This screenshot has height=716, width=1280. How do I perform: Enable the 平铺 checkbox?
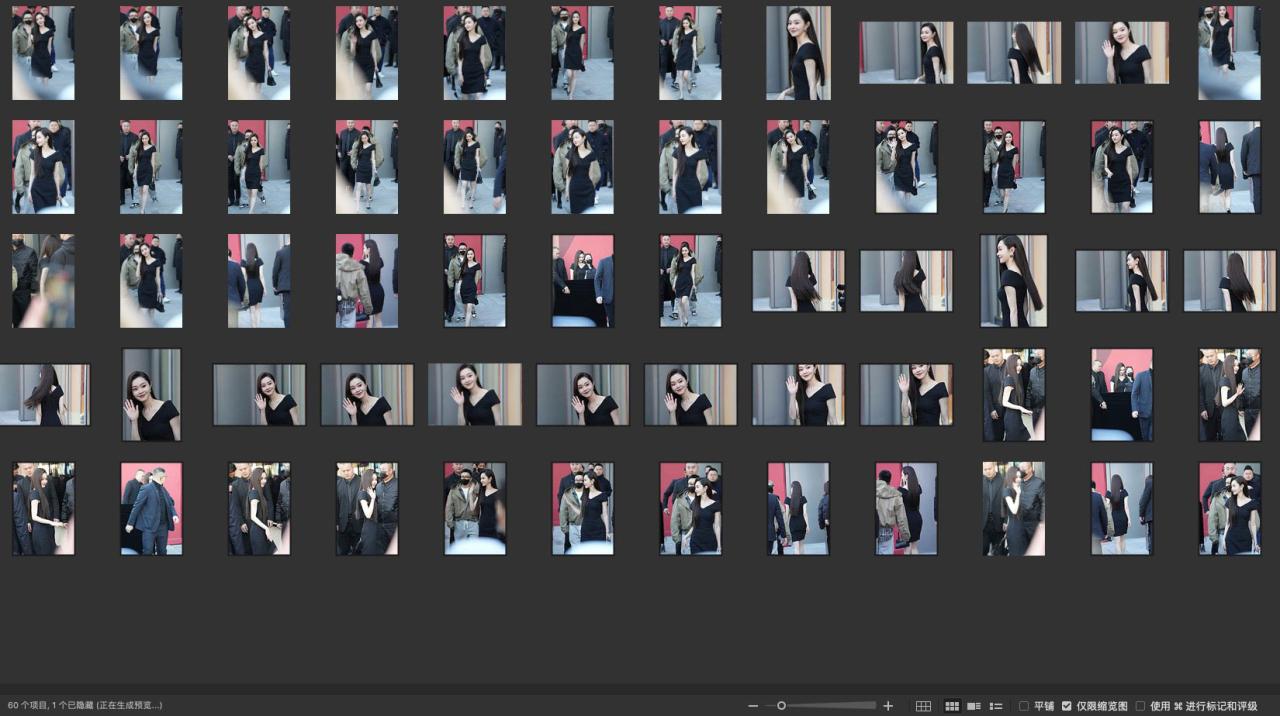tap(1024, 706)
